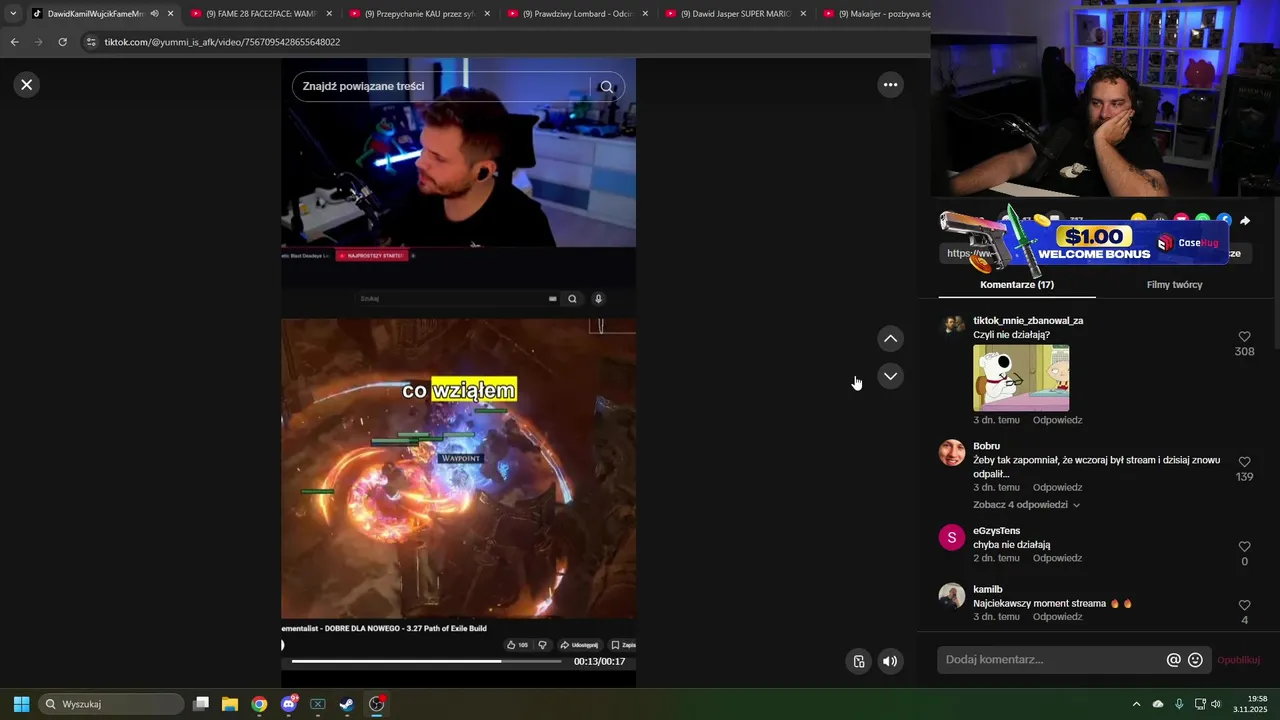Viewport: 1280px width, 720px height.
Task: Click the Wyszukaj taskbar search box
Action: tap(111, 704)
